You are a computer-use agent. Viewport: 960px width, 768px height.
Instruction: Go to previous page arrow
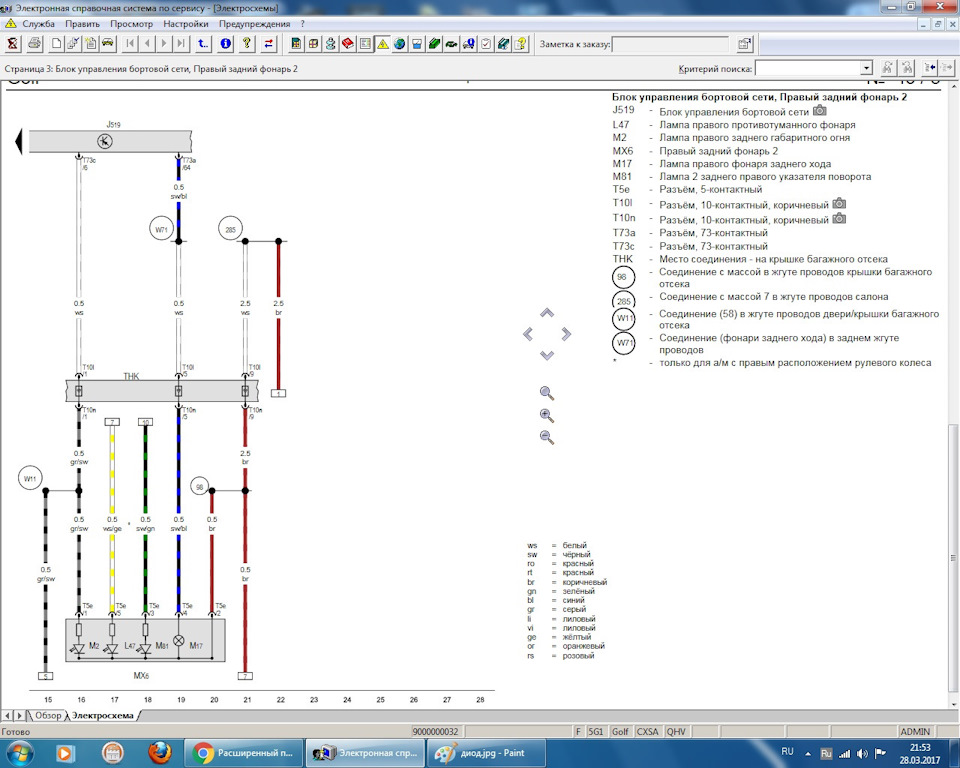point(147,43)
